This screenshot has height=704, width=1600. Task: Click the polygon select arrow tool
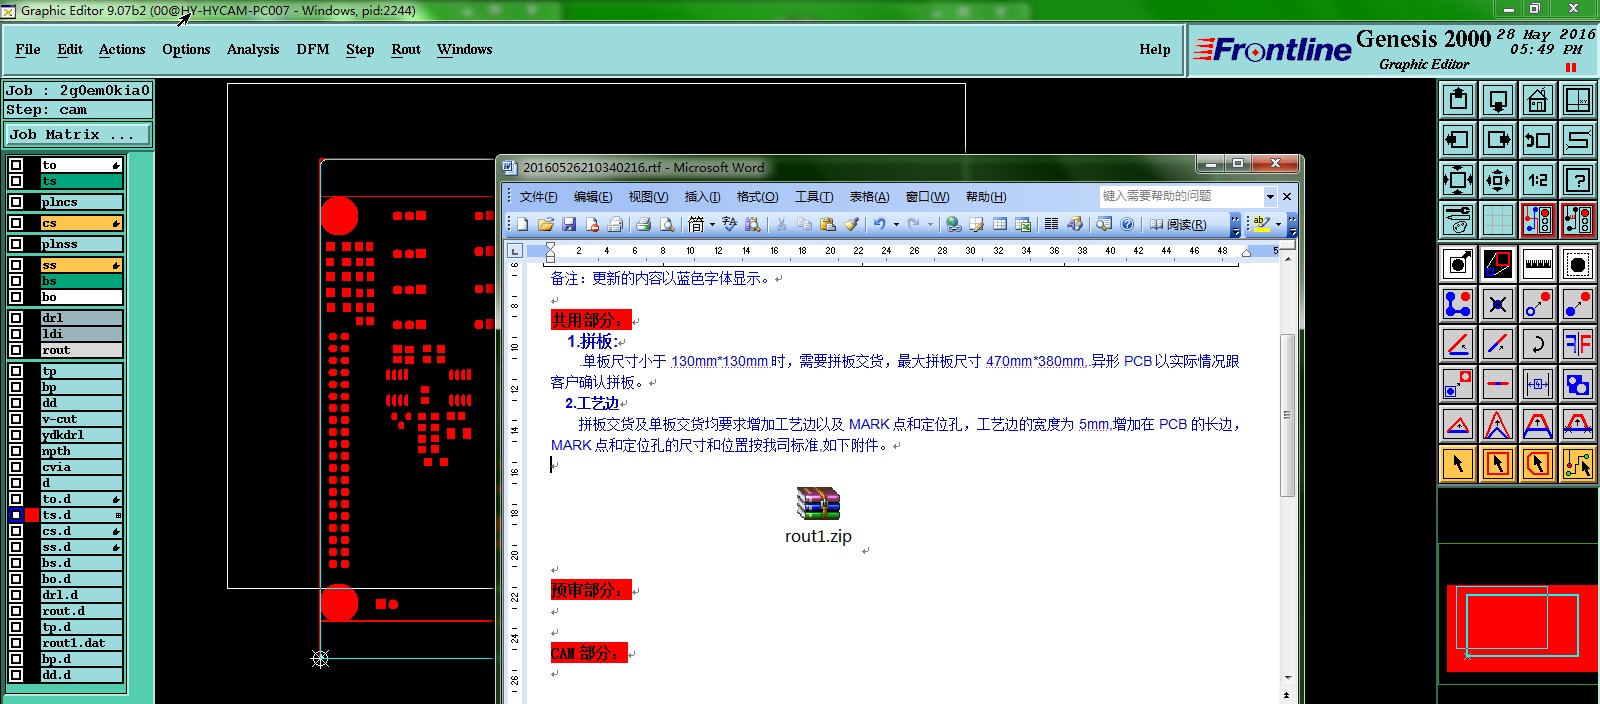(x=1538, y=464)
